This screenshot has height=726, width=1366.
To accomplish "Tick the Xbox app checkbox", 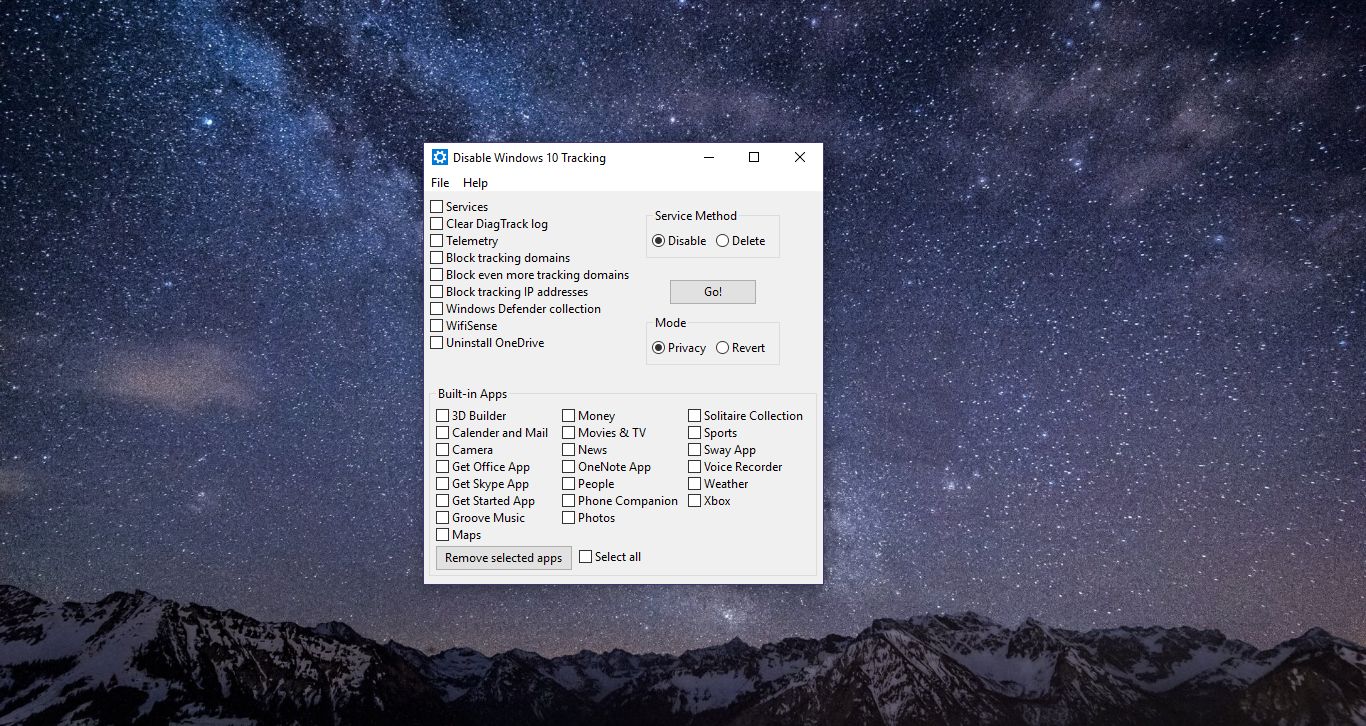I will 695,501.
